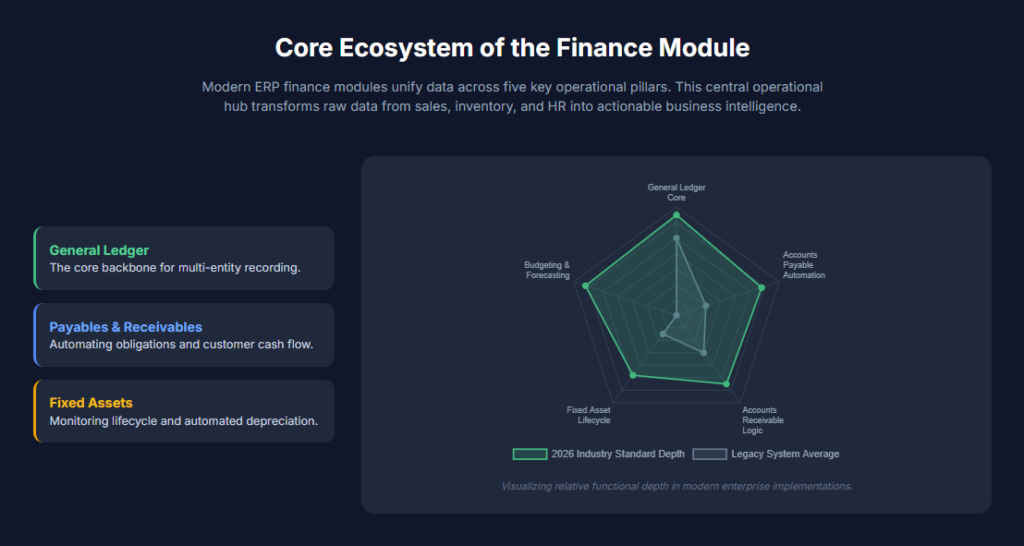Click the Core Ecosystem of the Finance Module heading

click(x=512, y=49)
